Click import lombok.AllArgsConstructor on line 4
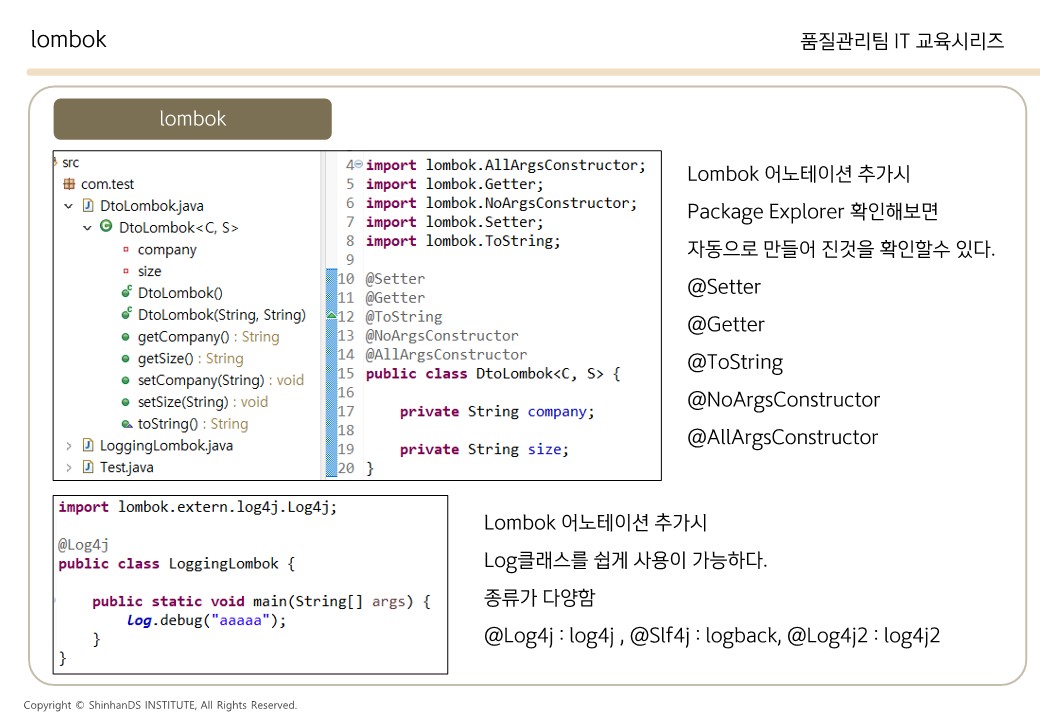Viewport: 1040px width, 720px height. 505,165
